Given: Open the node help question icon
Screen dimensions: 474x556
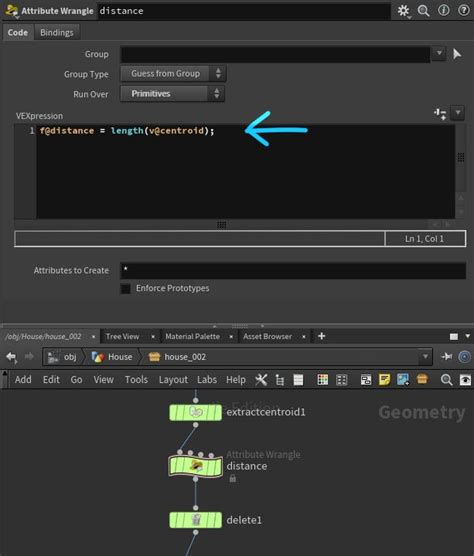Looking at the screenshot, I should coord(463,10).
